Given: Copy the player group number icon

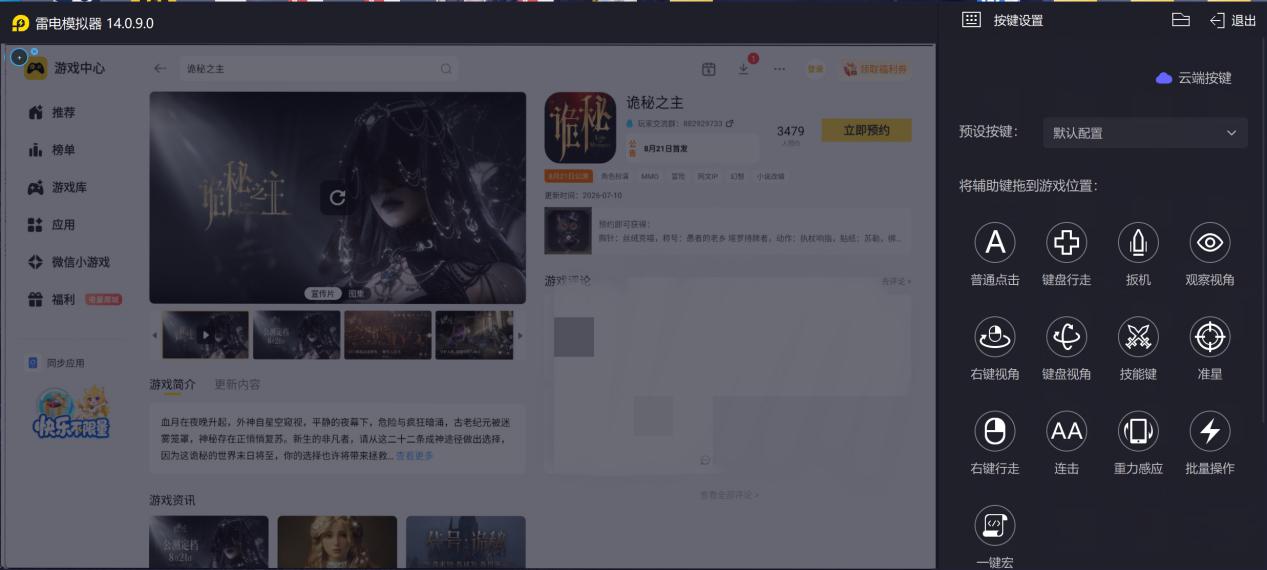Looking at the screenshot, I should pos(729,123).
